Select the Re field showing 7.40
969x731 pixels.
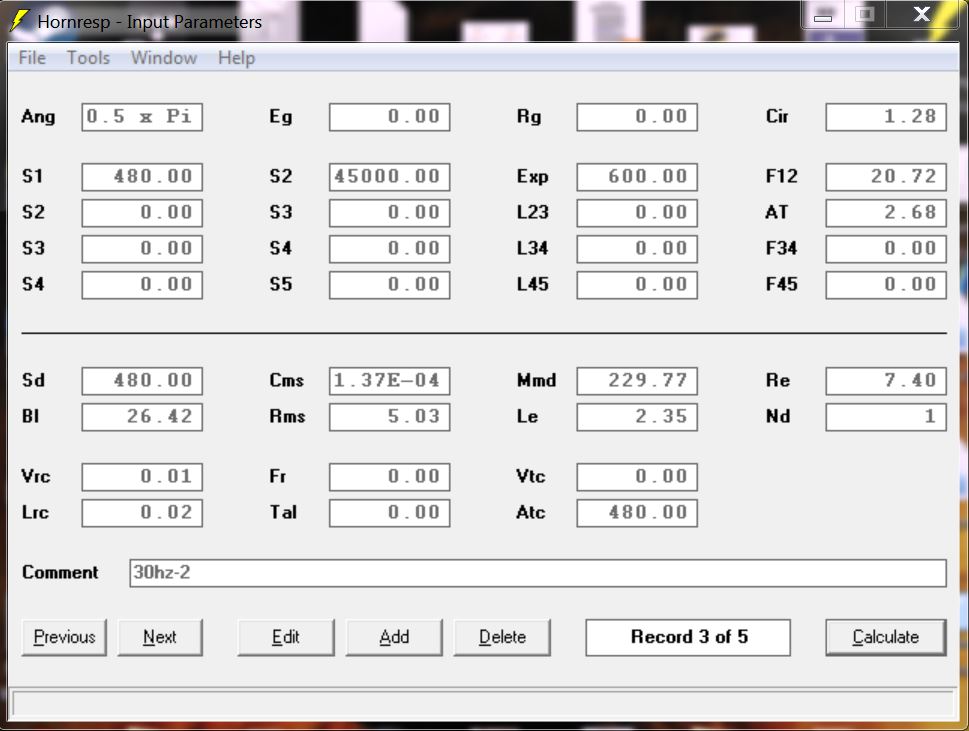(886, 381)
